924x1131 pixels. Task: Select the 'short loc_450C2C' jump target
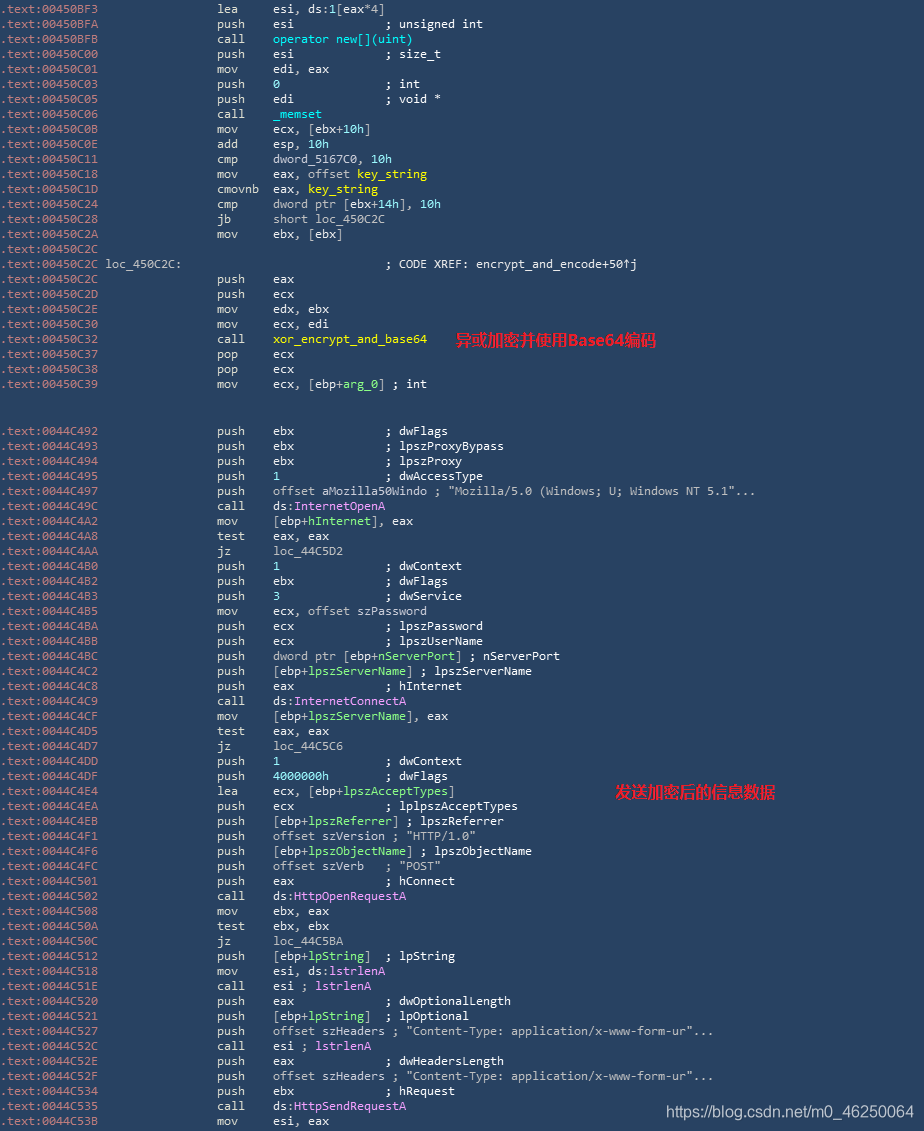click(x=329, y=219)
